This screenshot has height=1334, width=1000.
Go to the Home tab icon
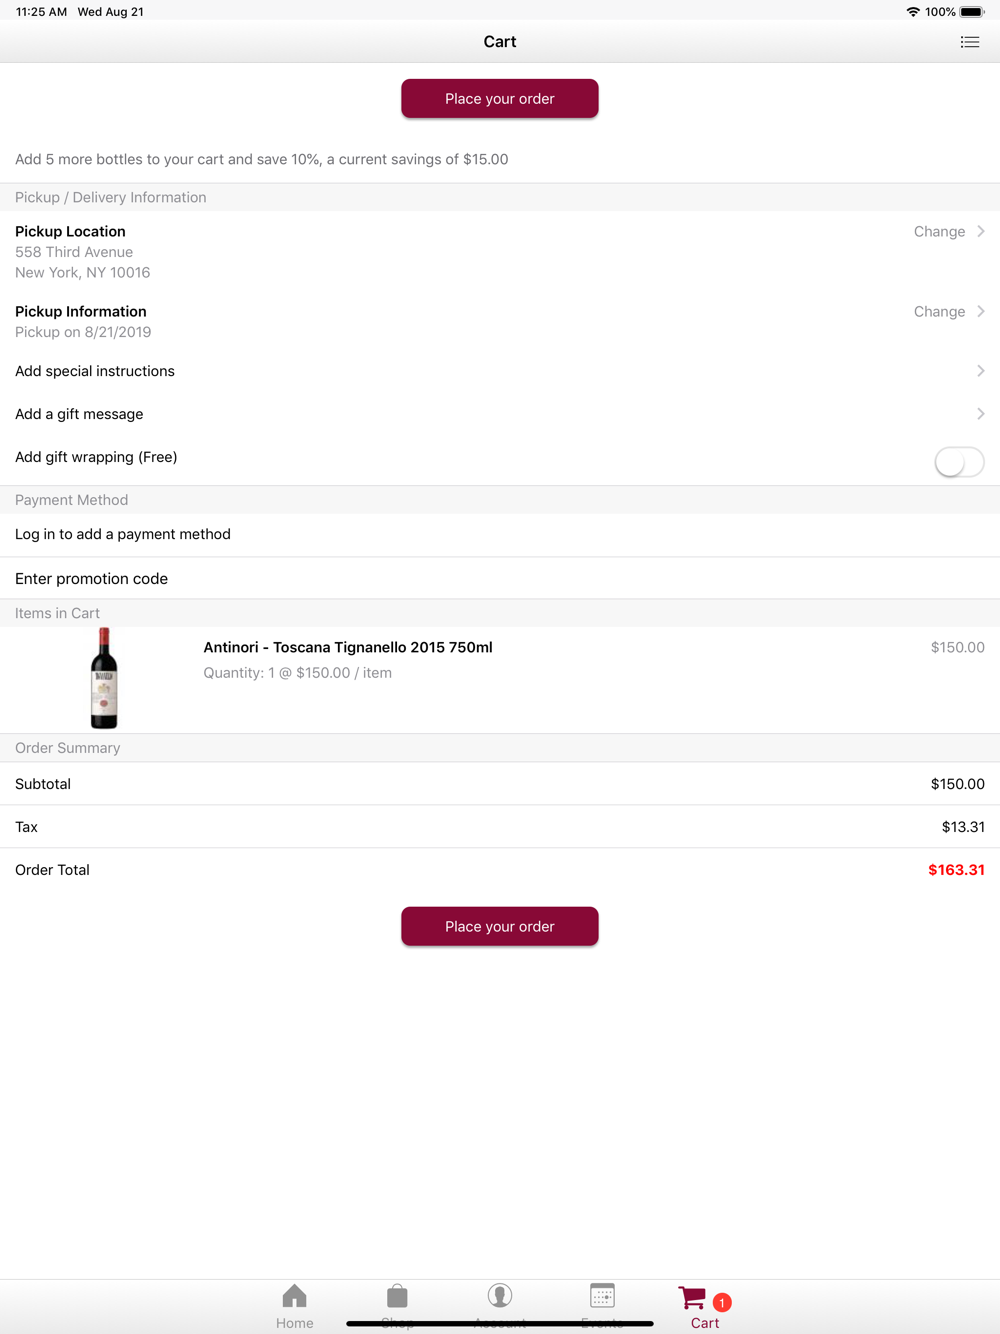point(295,1296)
